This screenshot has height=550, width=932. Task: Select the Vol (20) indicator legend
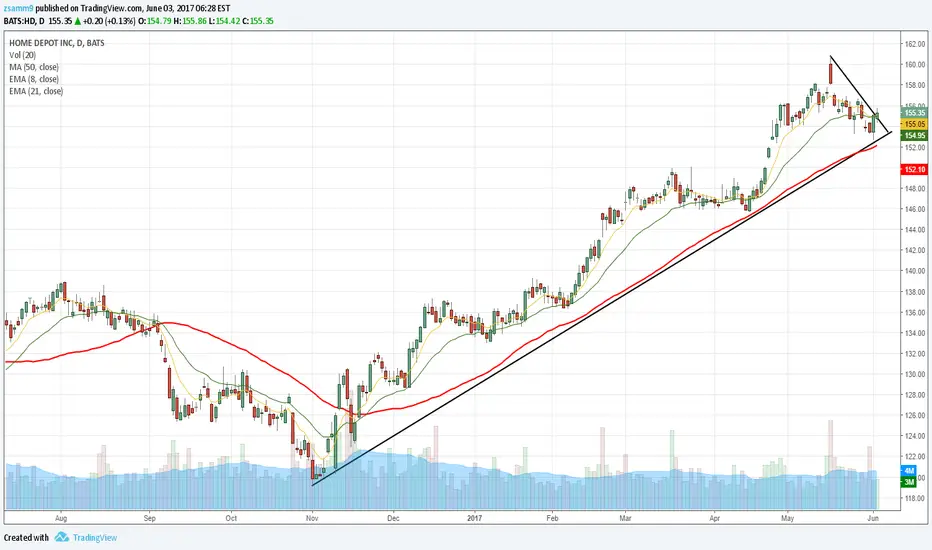click(23, 55)
